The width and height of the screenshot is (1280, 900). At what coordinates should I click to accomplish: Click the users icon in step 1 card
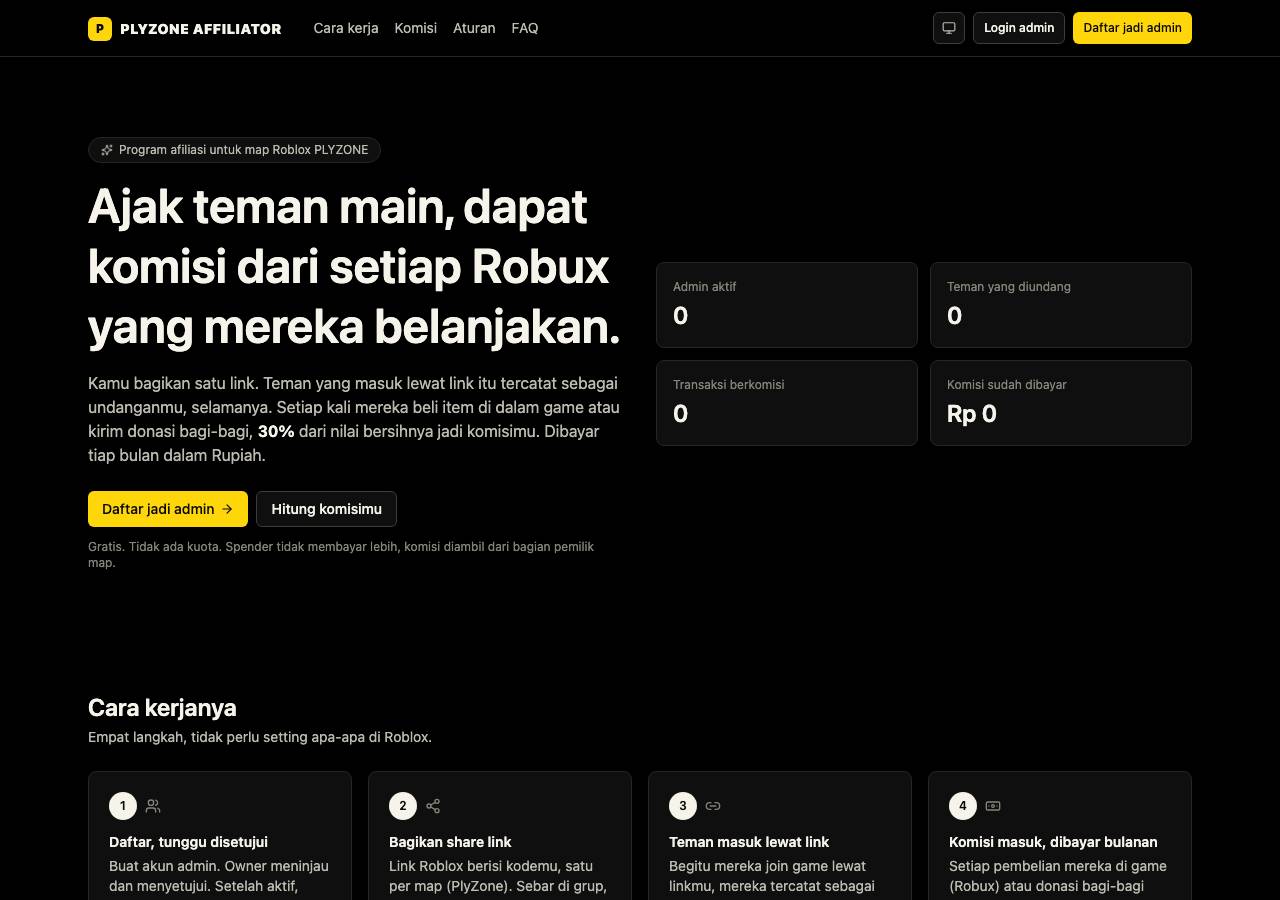(153, 806)
